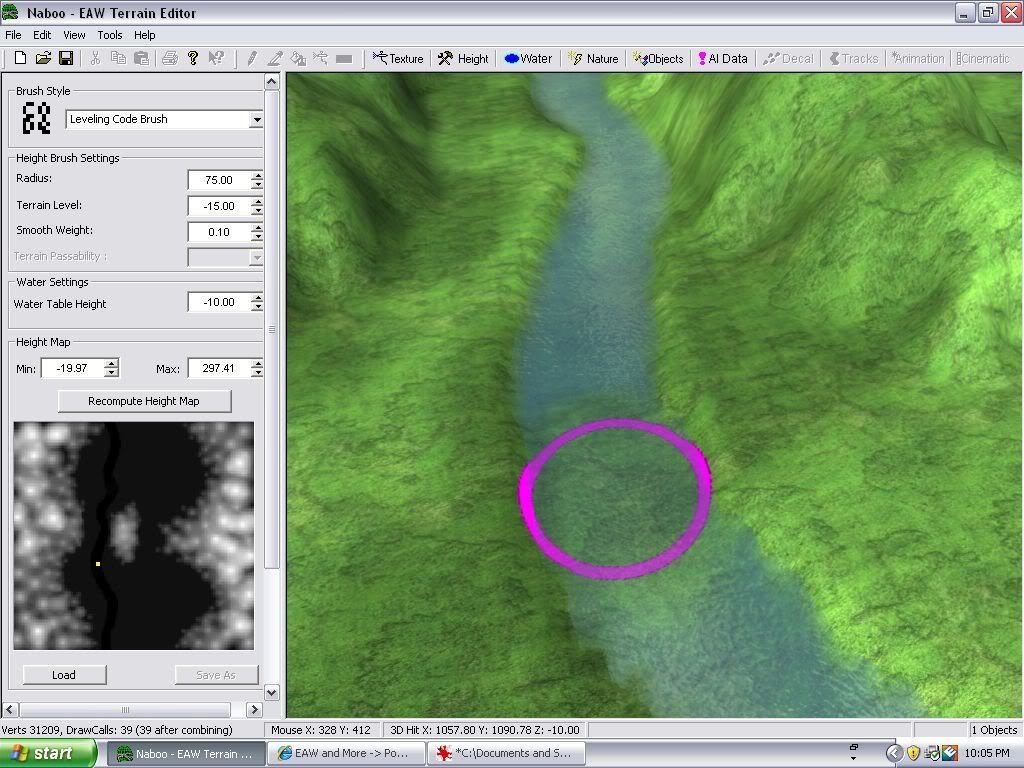Open About via the question mark icon
Image resolution: width=1024 pixels, height=768 pixels.
tap(193, 58)
